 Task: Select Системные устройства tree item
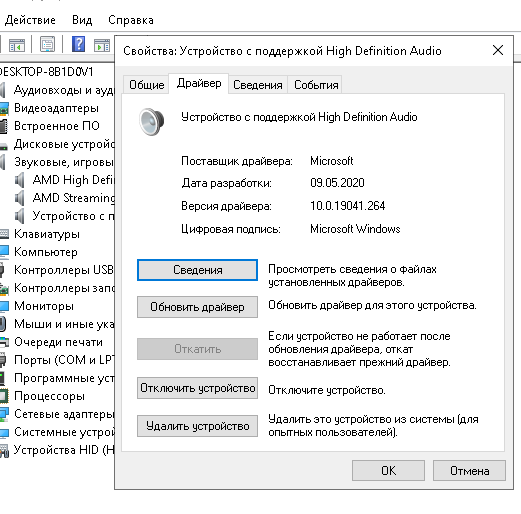64,432
